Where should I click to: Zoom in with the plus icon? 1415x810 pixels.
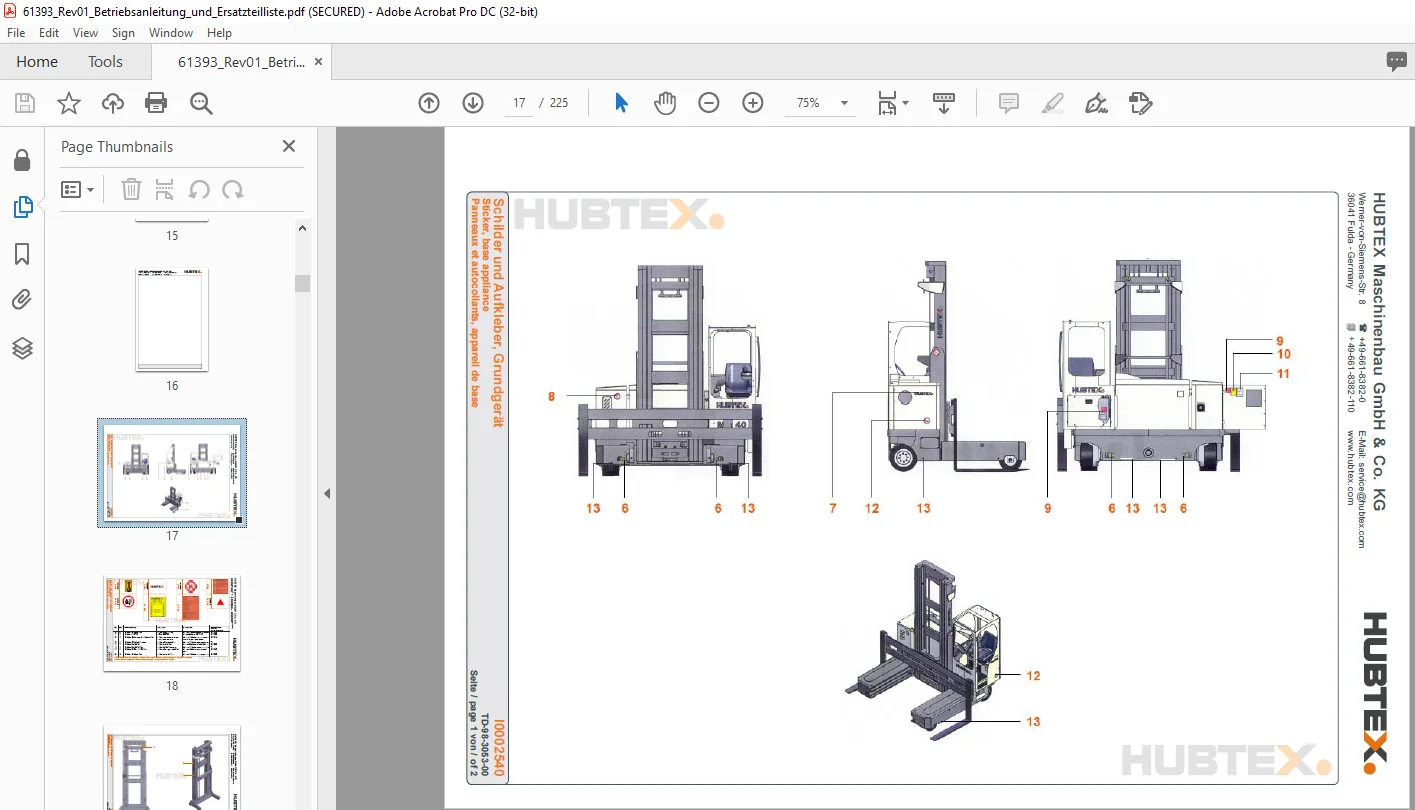point(753,103)
